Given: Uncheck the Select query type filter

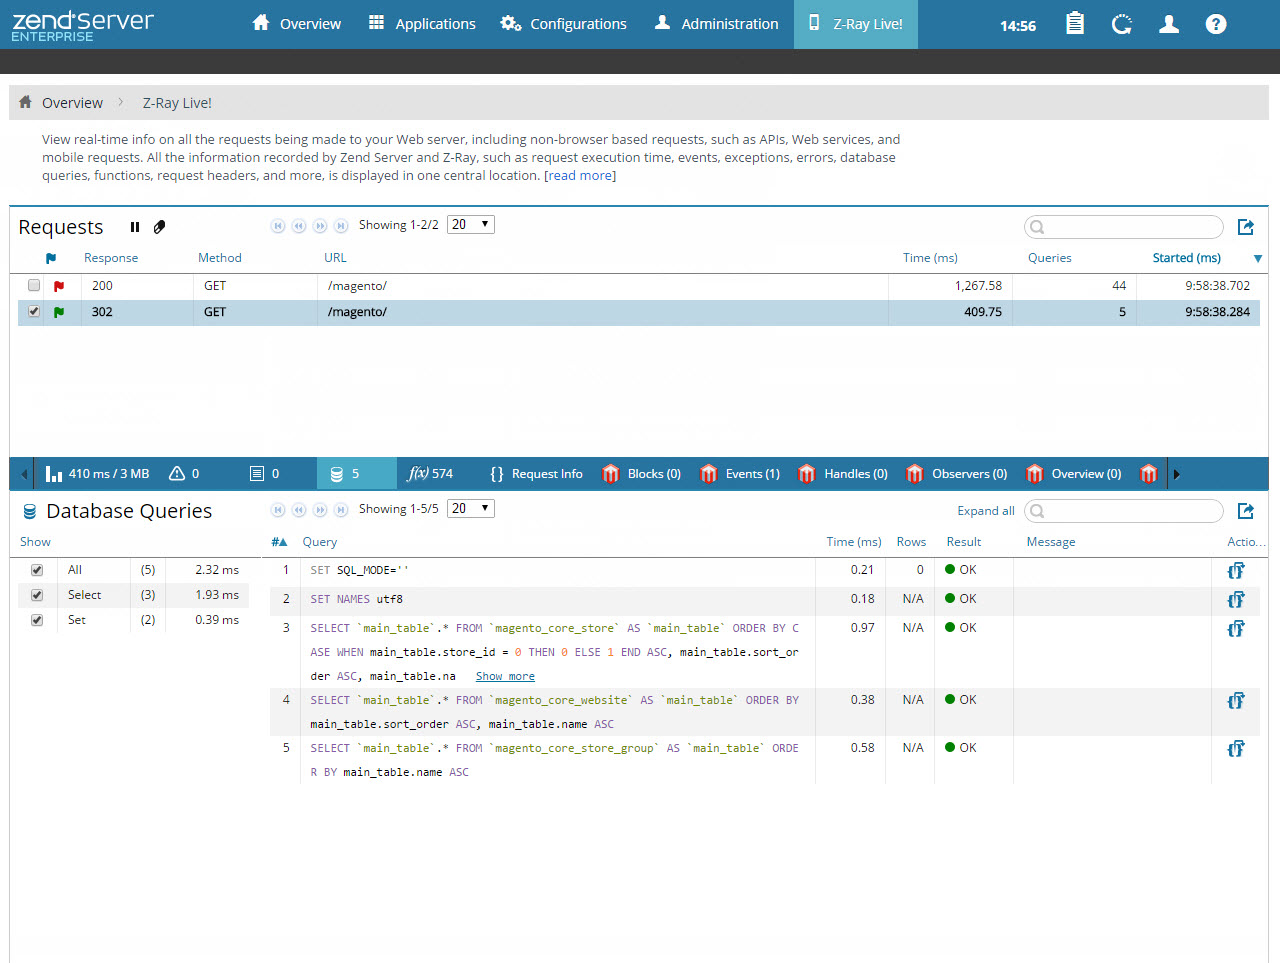Looking at the screenshot, I should [37, 595].
